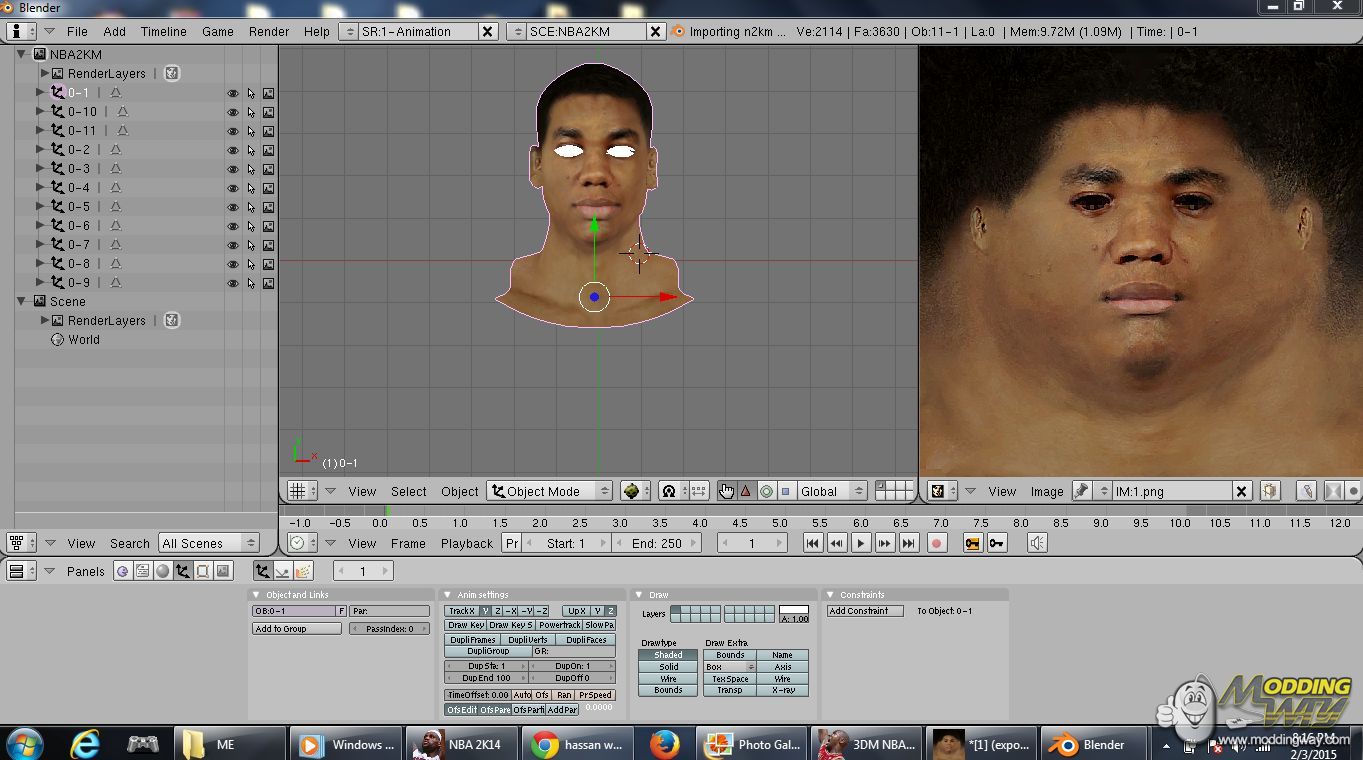Hide object 0-5 using its eye icon

coord(233,207)
